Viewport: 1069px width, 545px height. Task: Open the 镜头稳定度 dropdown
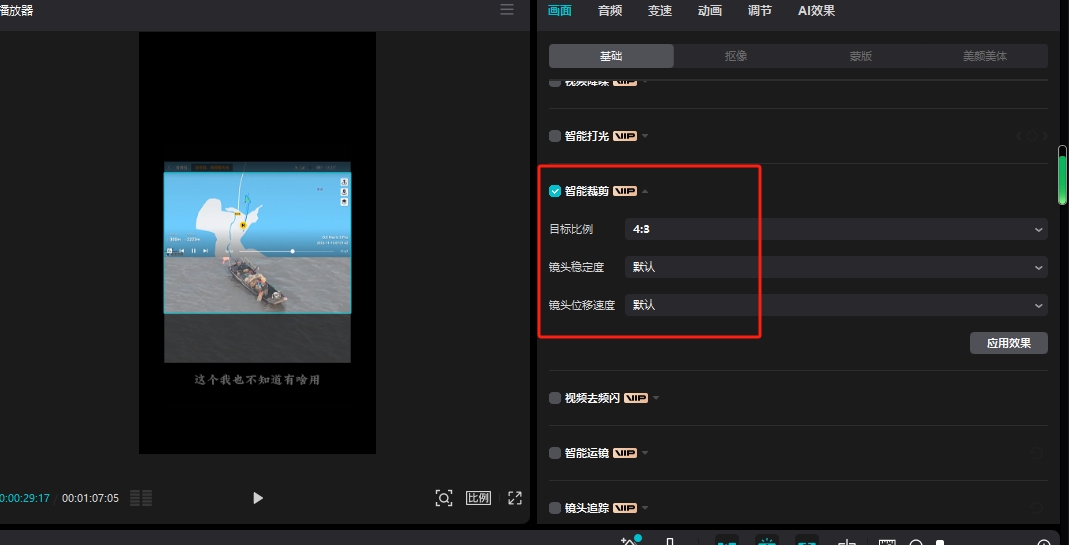tap(835, 267)
